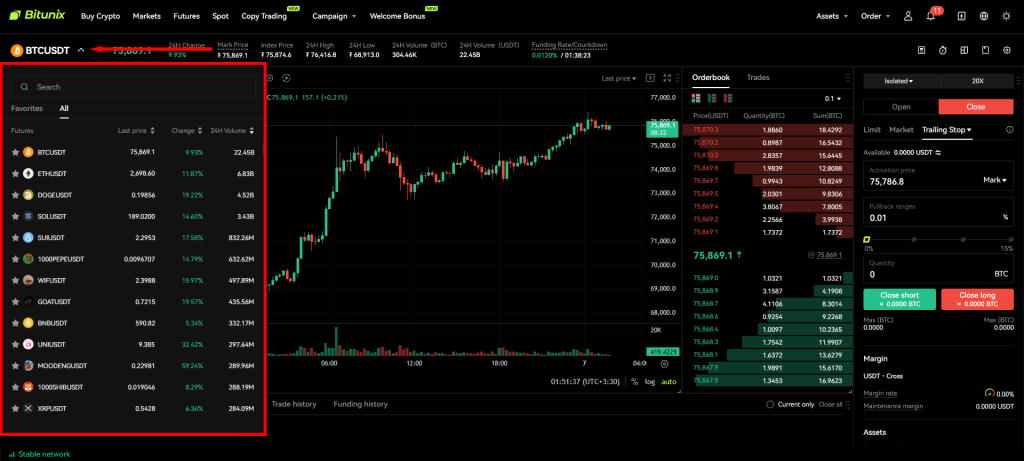Screen dimensions: 1024x461
Task: Toggle log scale on chart
Action: [x=650, y=381]
